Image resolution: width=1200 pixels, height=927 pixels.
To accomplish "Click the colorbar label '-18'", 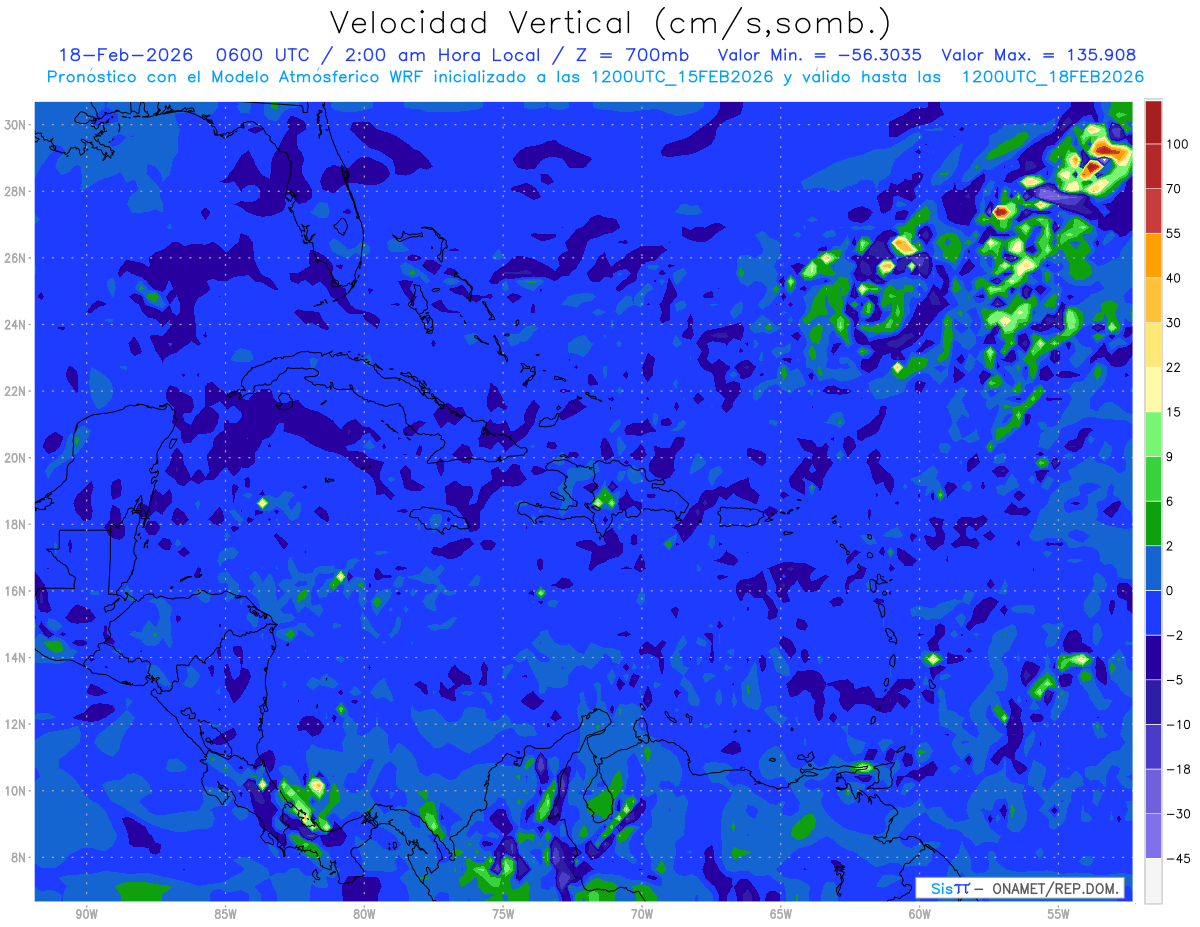I will pos(1177,769).
